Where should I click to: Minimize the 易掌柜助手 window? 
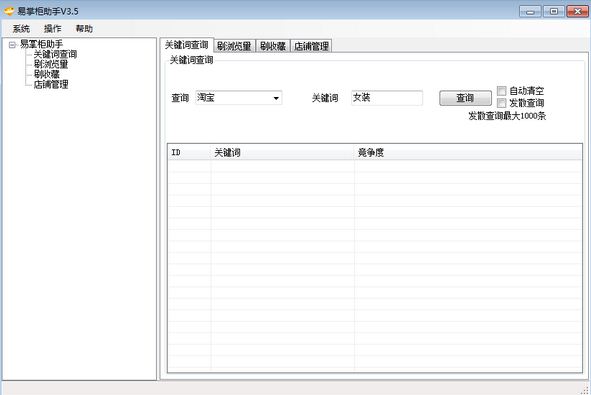(530, 11)
